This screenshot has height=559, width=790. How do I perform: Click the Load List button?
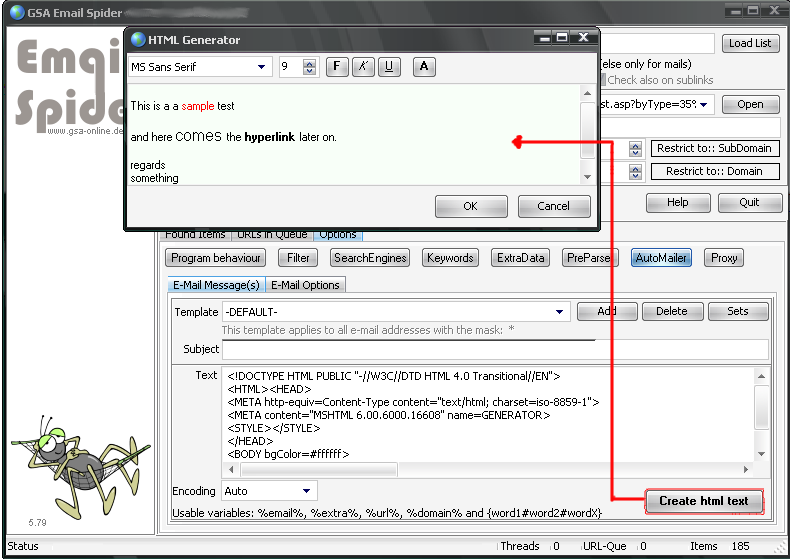749,43
